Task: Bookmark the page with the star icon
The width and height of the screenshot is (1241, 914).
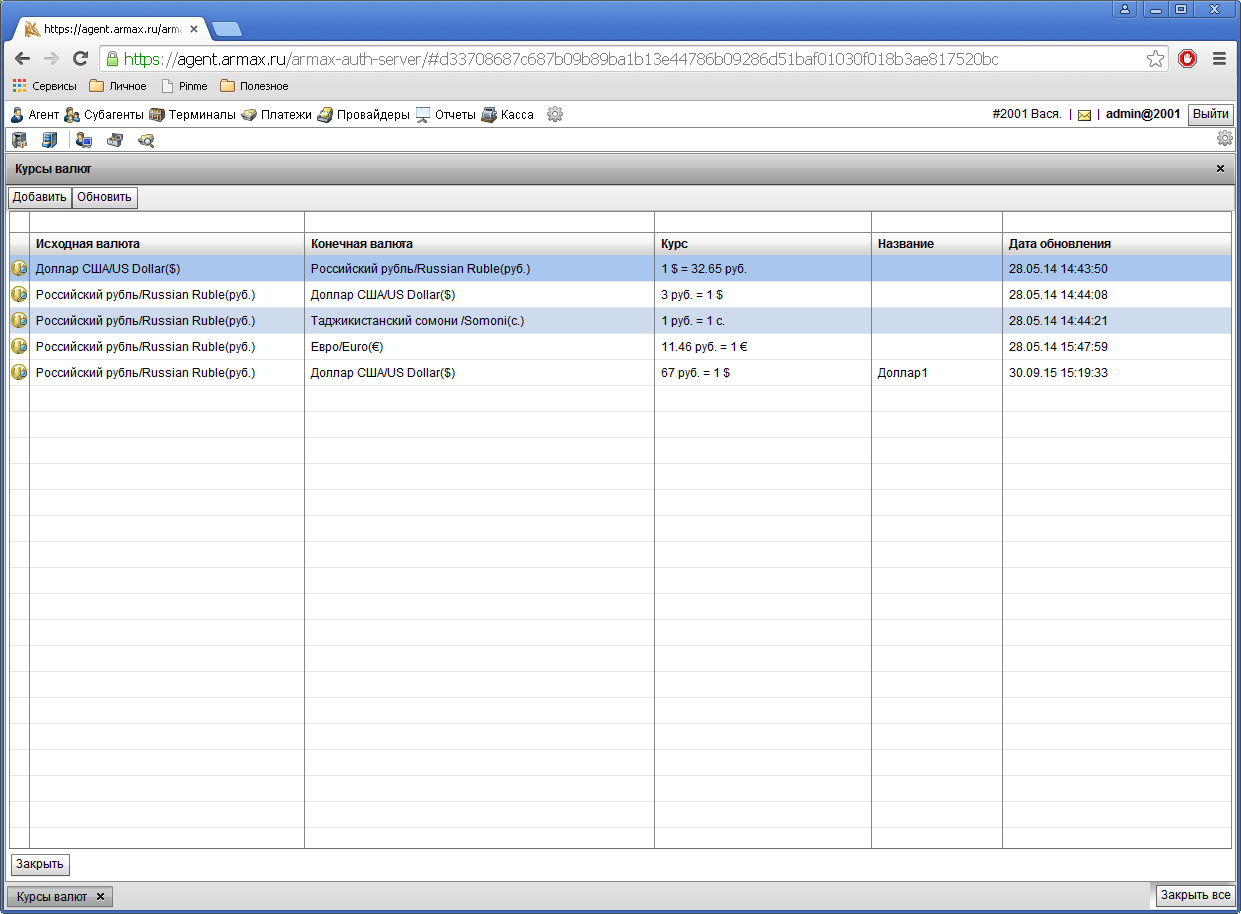Action: pyautogui.click(x=1155, y=59)
